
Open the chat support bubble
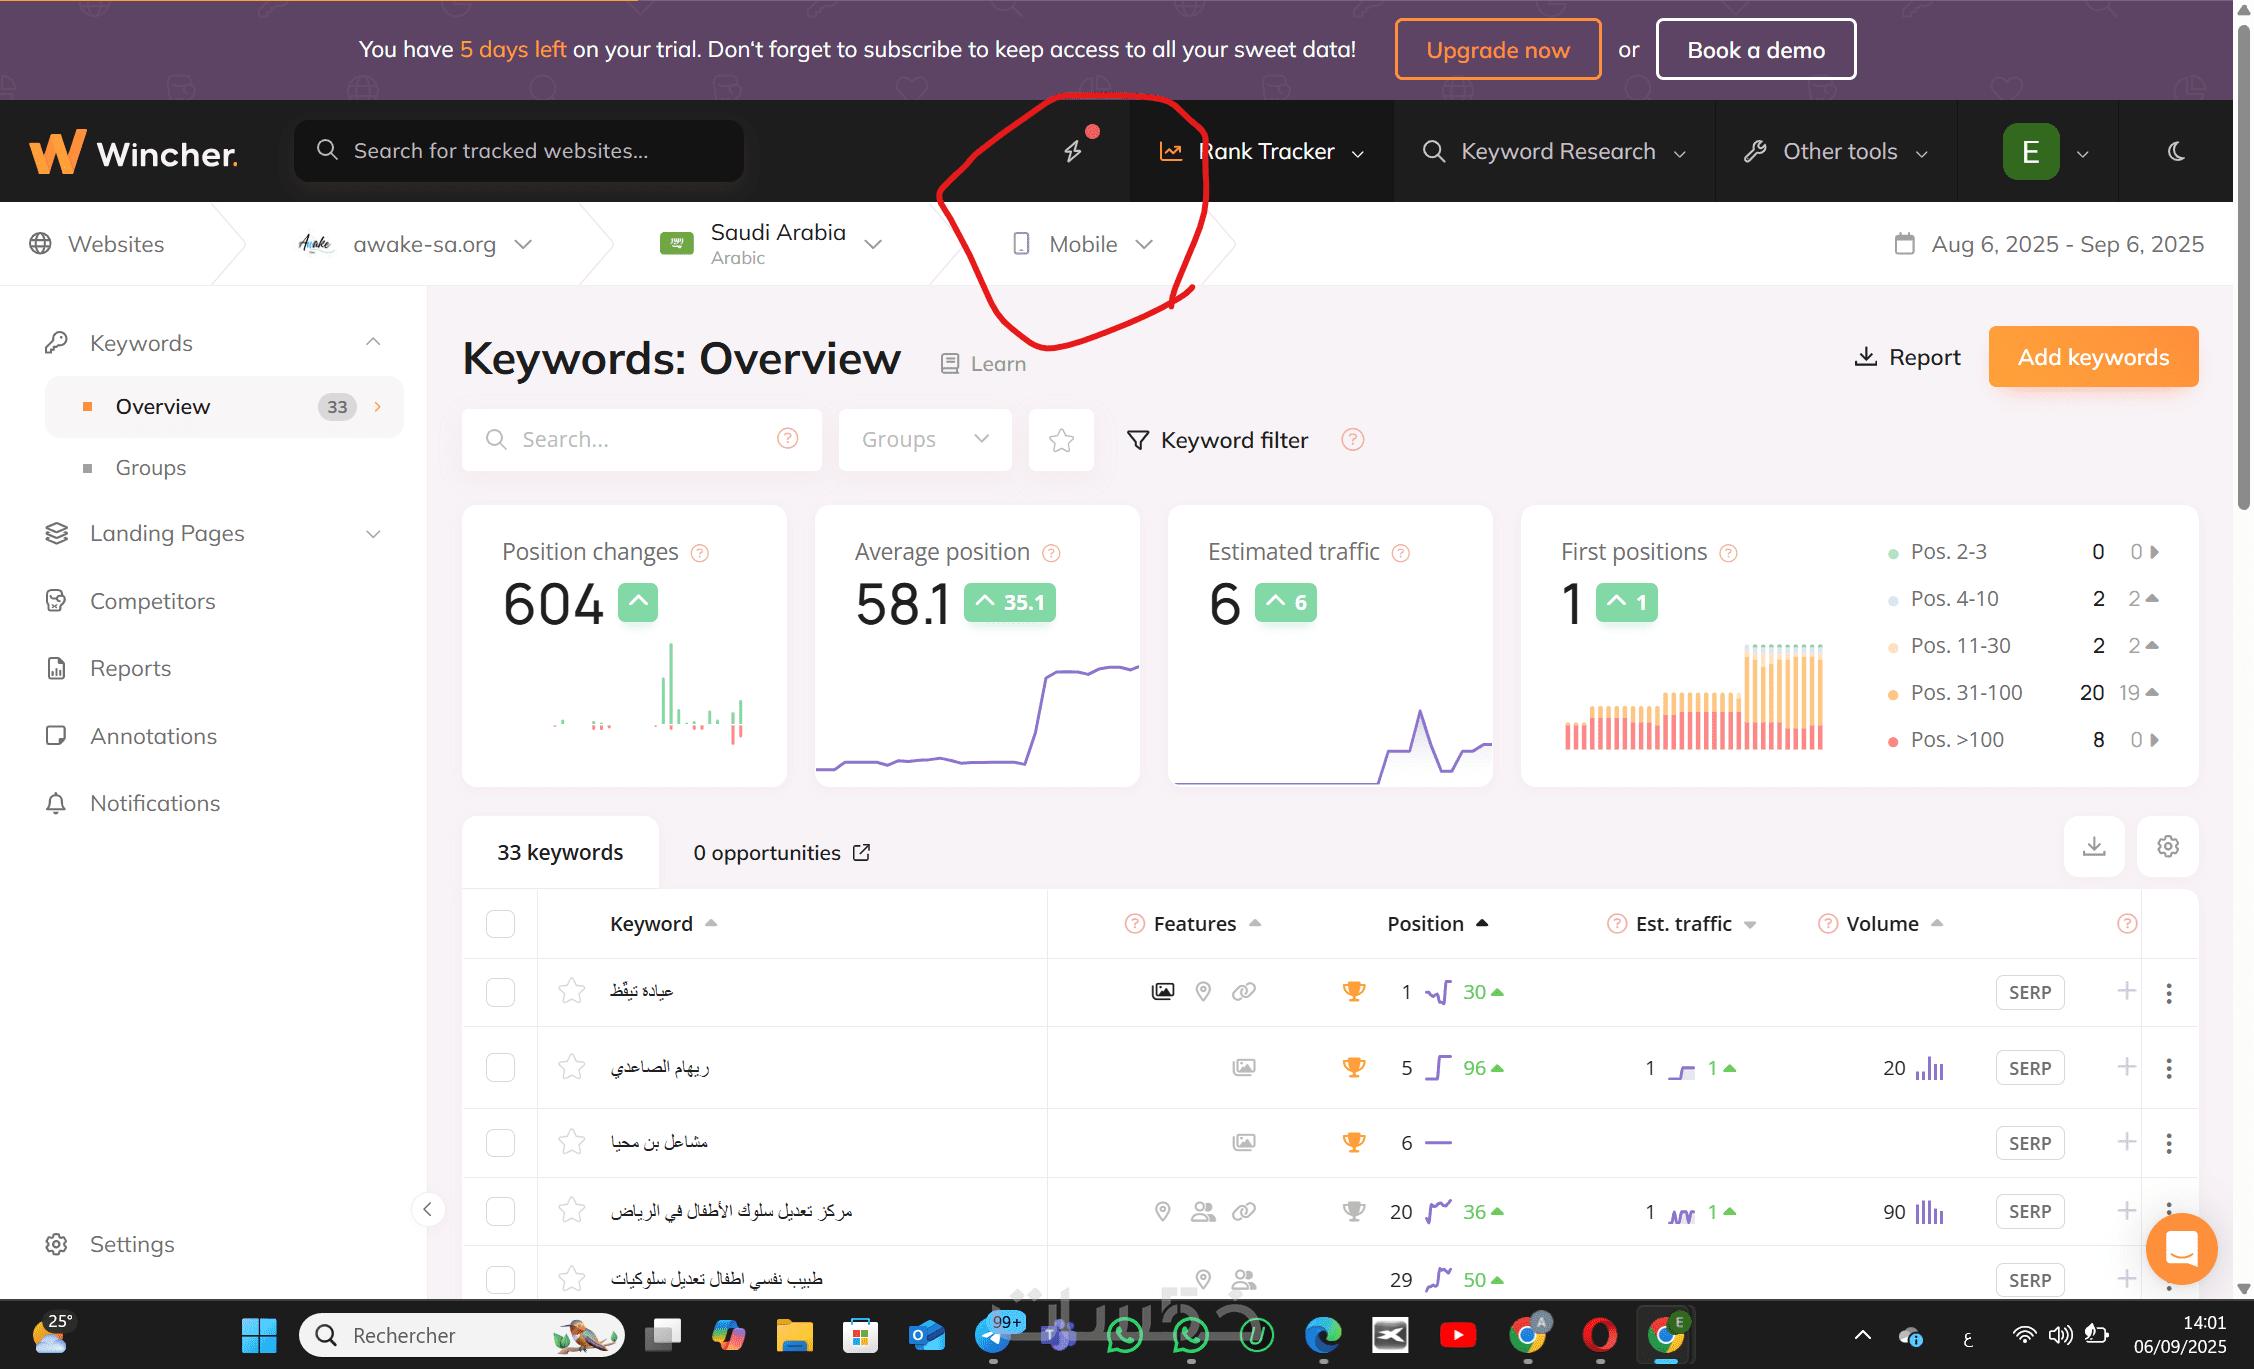[x=2180, y=1248]
